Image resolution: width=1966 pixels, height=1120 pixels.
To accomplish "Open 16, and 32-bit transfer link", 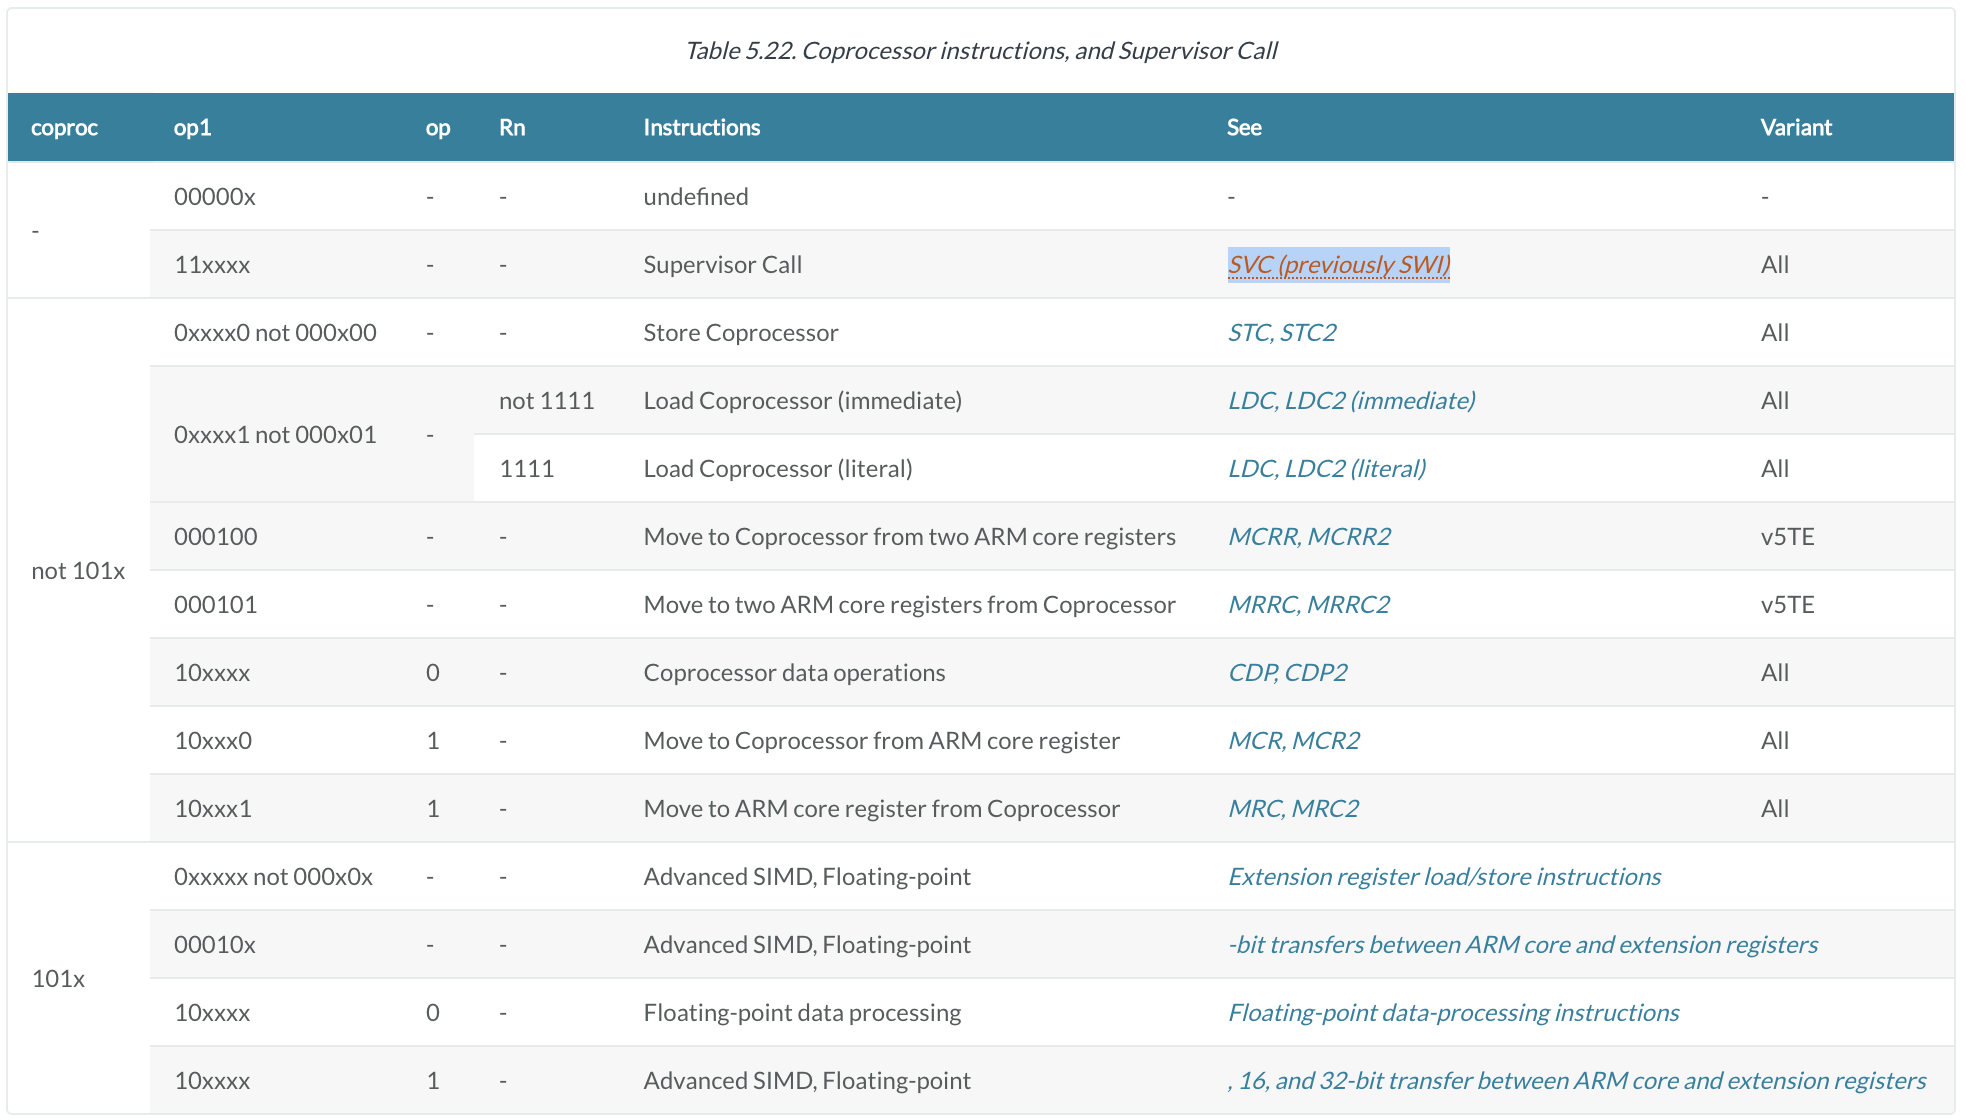I will pyautogui.click(x=1577, y=1081).
